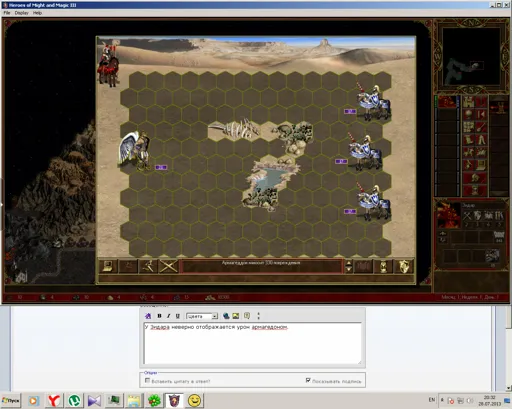The width and height of the screenshot is (512, 409).
Task: Open uTorrent from the taskbar
Action: (x=74, y=400)
